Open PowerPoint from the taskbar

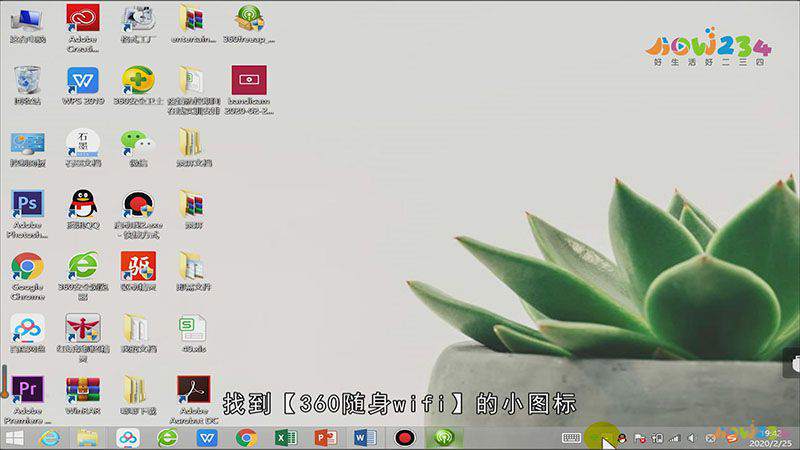click(x=326, y=438)
